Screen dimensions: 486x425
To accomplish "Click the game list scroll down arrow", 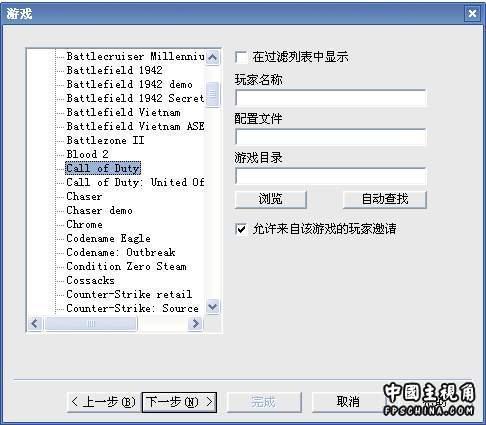I will (x=213, y=306).
